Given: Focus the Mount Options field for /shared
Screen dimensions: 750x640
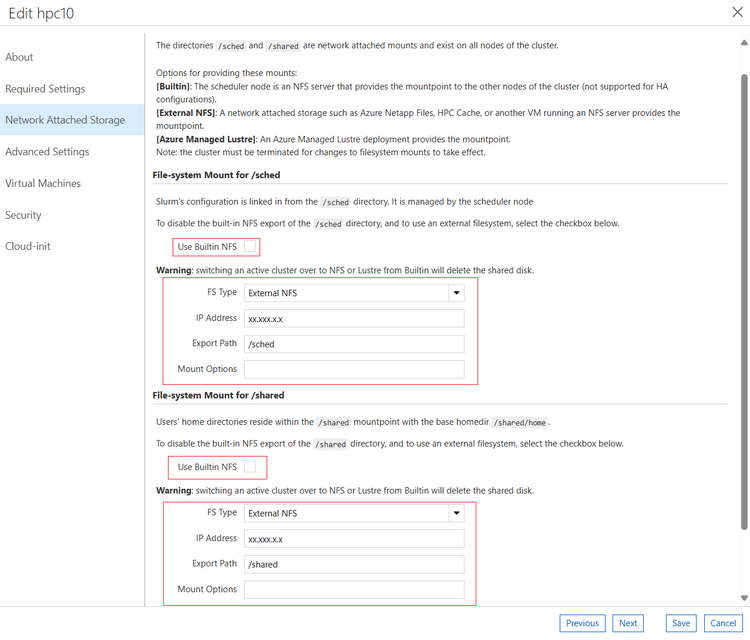Looking at the screenshot, I should point(354,589).
